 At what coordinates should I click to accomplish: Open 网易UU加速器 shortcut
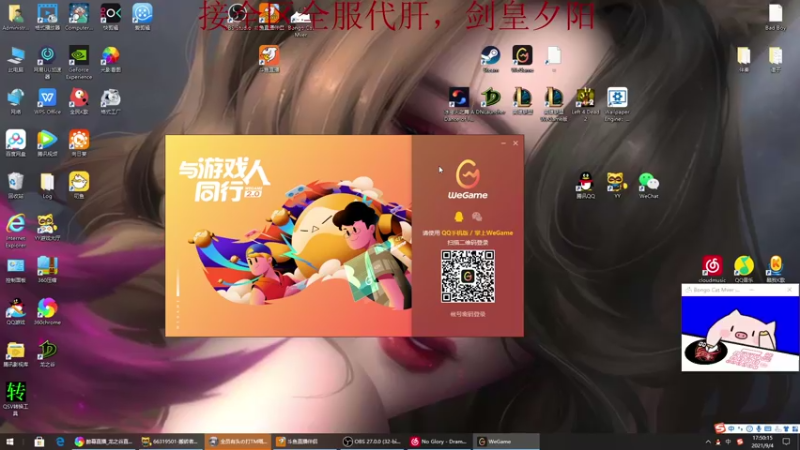click(47, 62)
